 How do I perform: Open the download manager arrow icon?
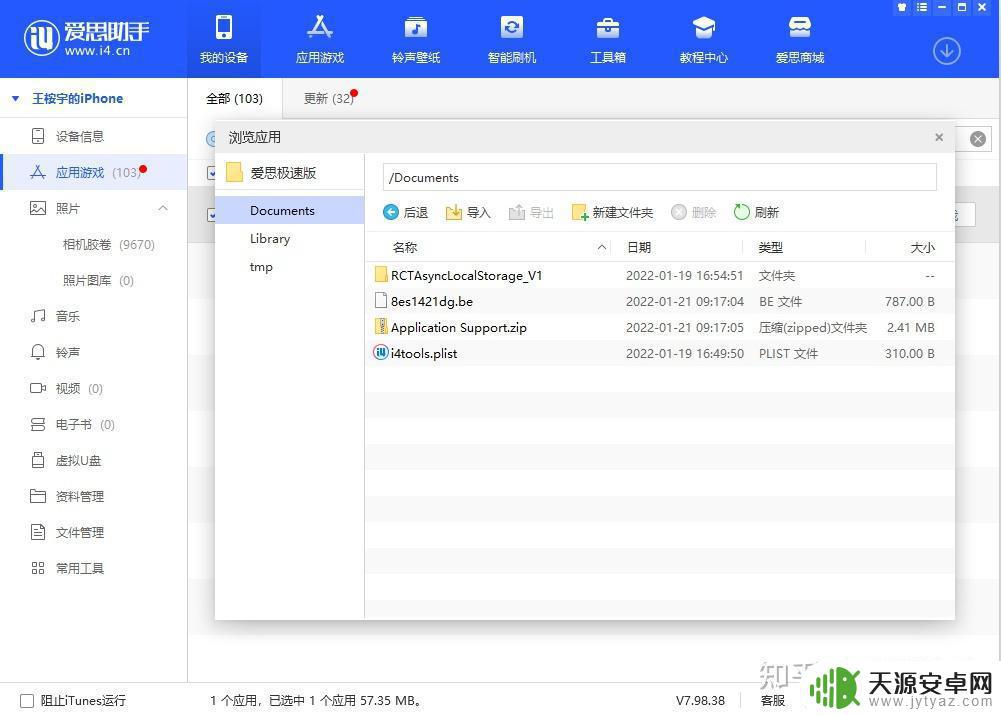946,51
